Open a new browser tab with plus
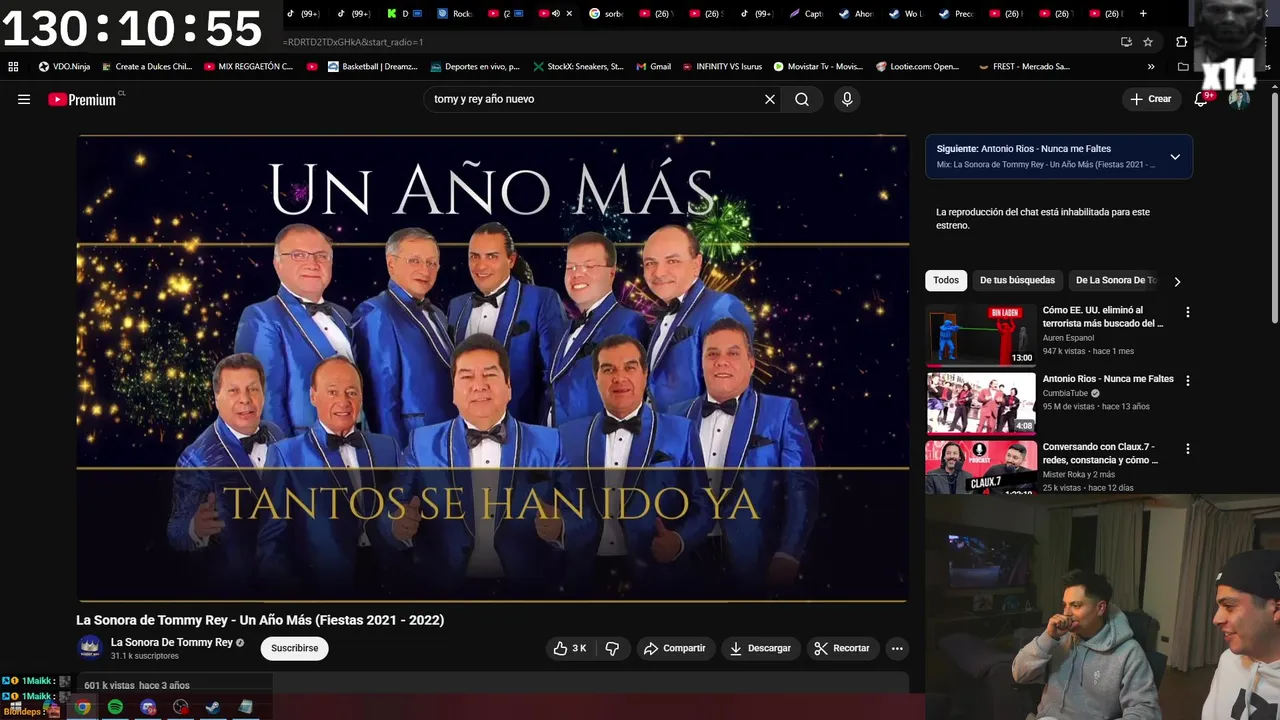Viewport: 1280px width, 720px height. point(1143,14)
